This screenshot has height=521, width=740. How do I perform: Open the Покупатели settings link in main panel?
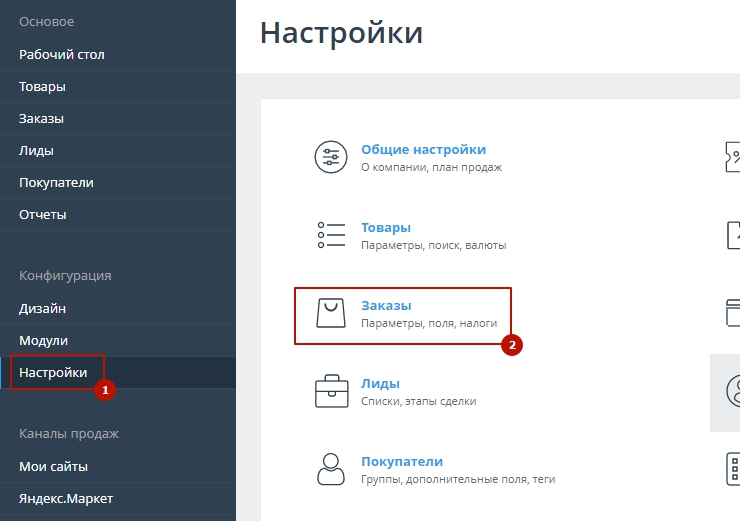402,461
